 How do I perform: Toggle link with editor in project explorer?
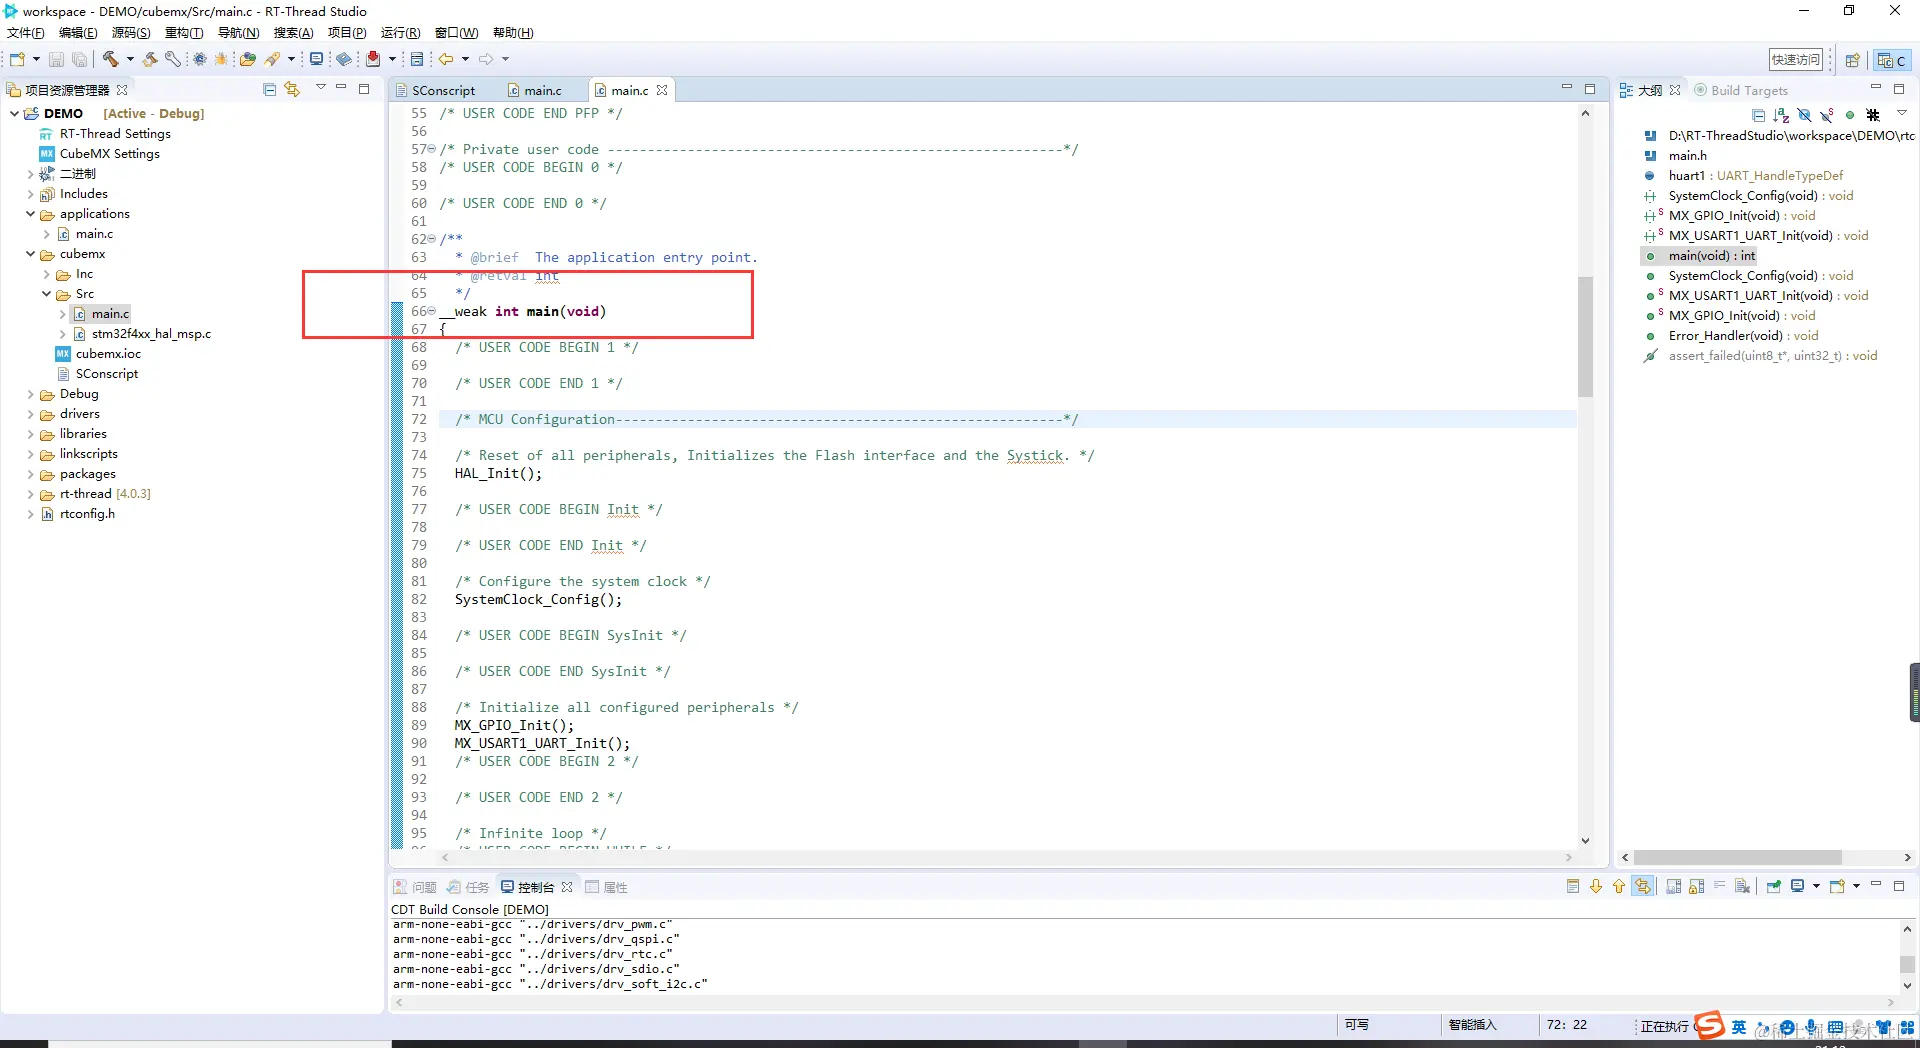coord(292,89)
